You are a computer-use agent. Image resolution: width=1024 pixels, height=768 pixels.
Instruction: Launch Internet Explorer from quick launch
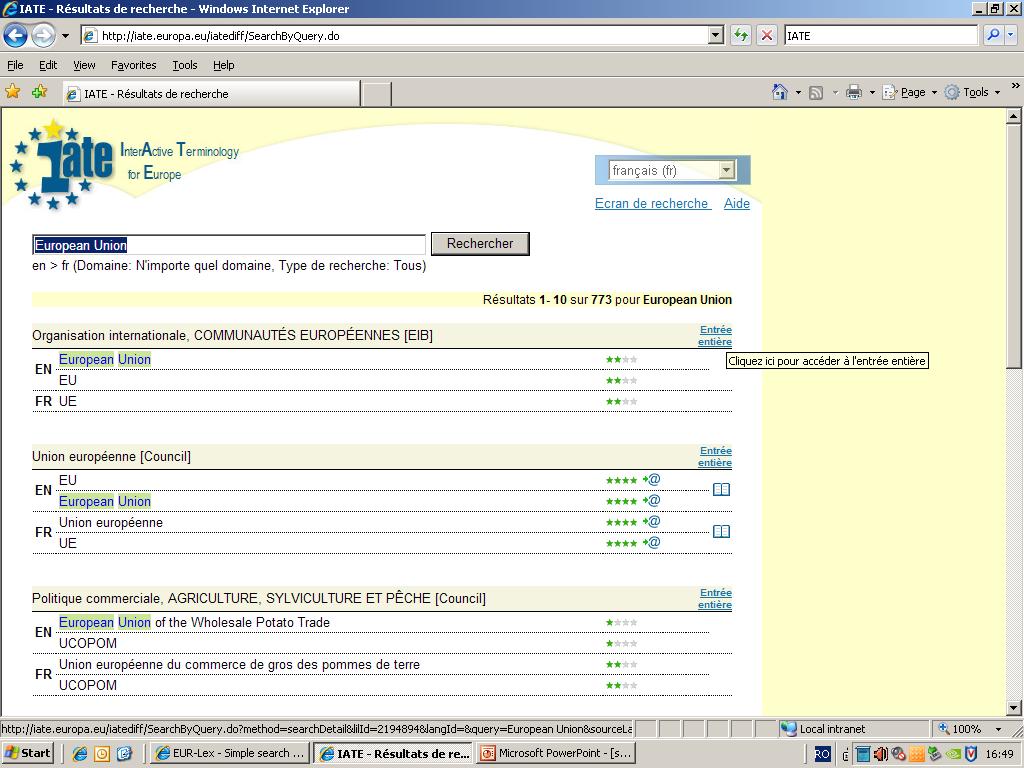point(80,754)
